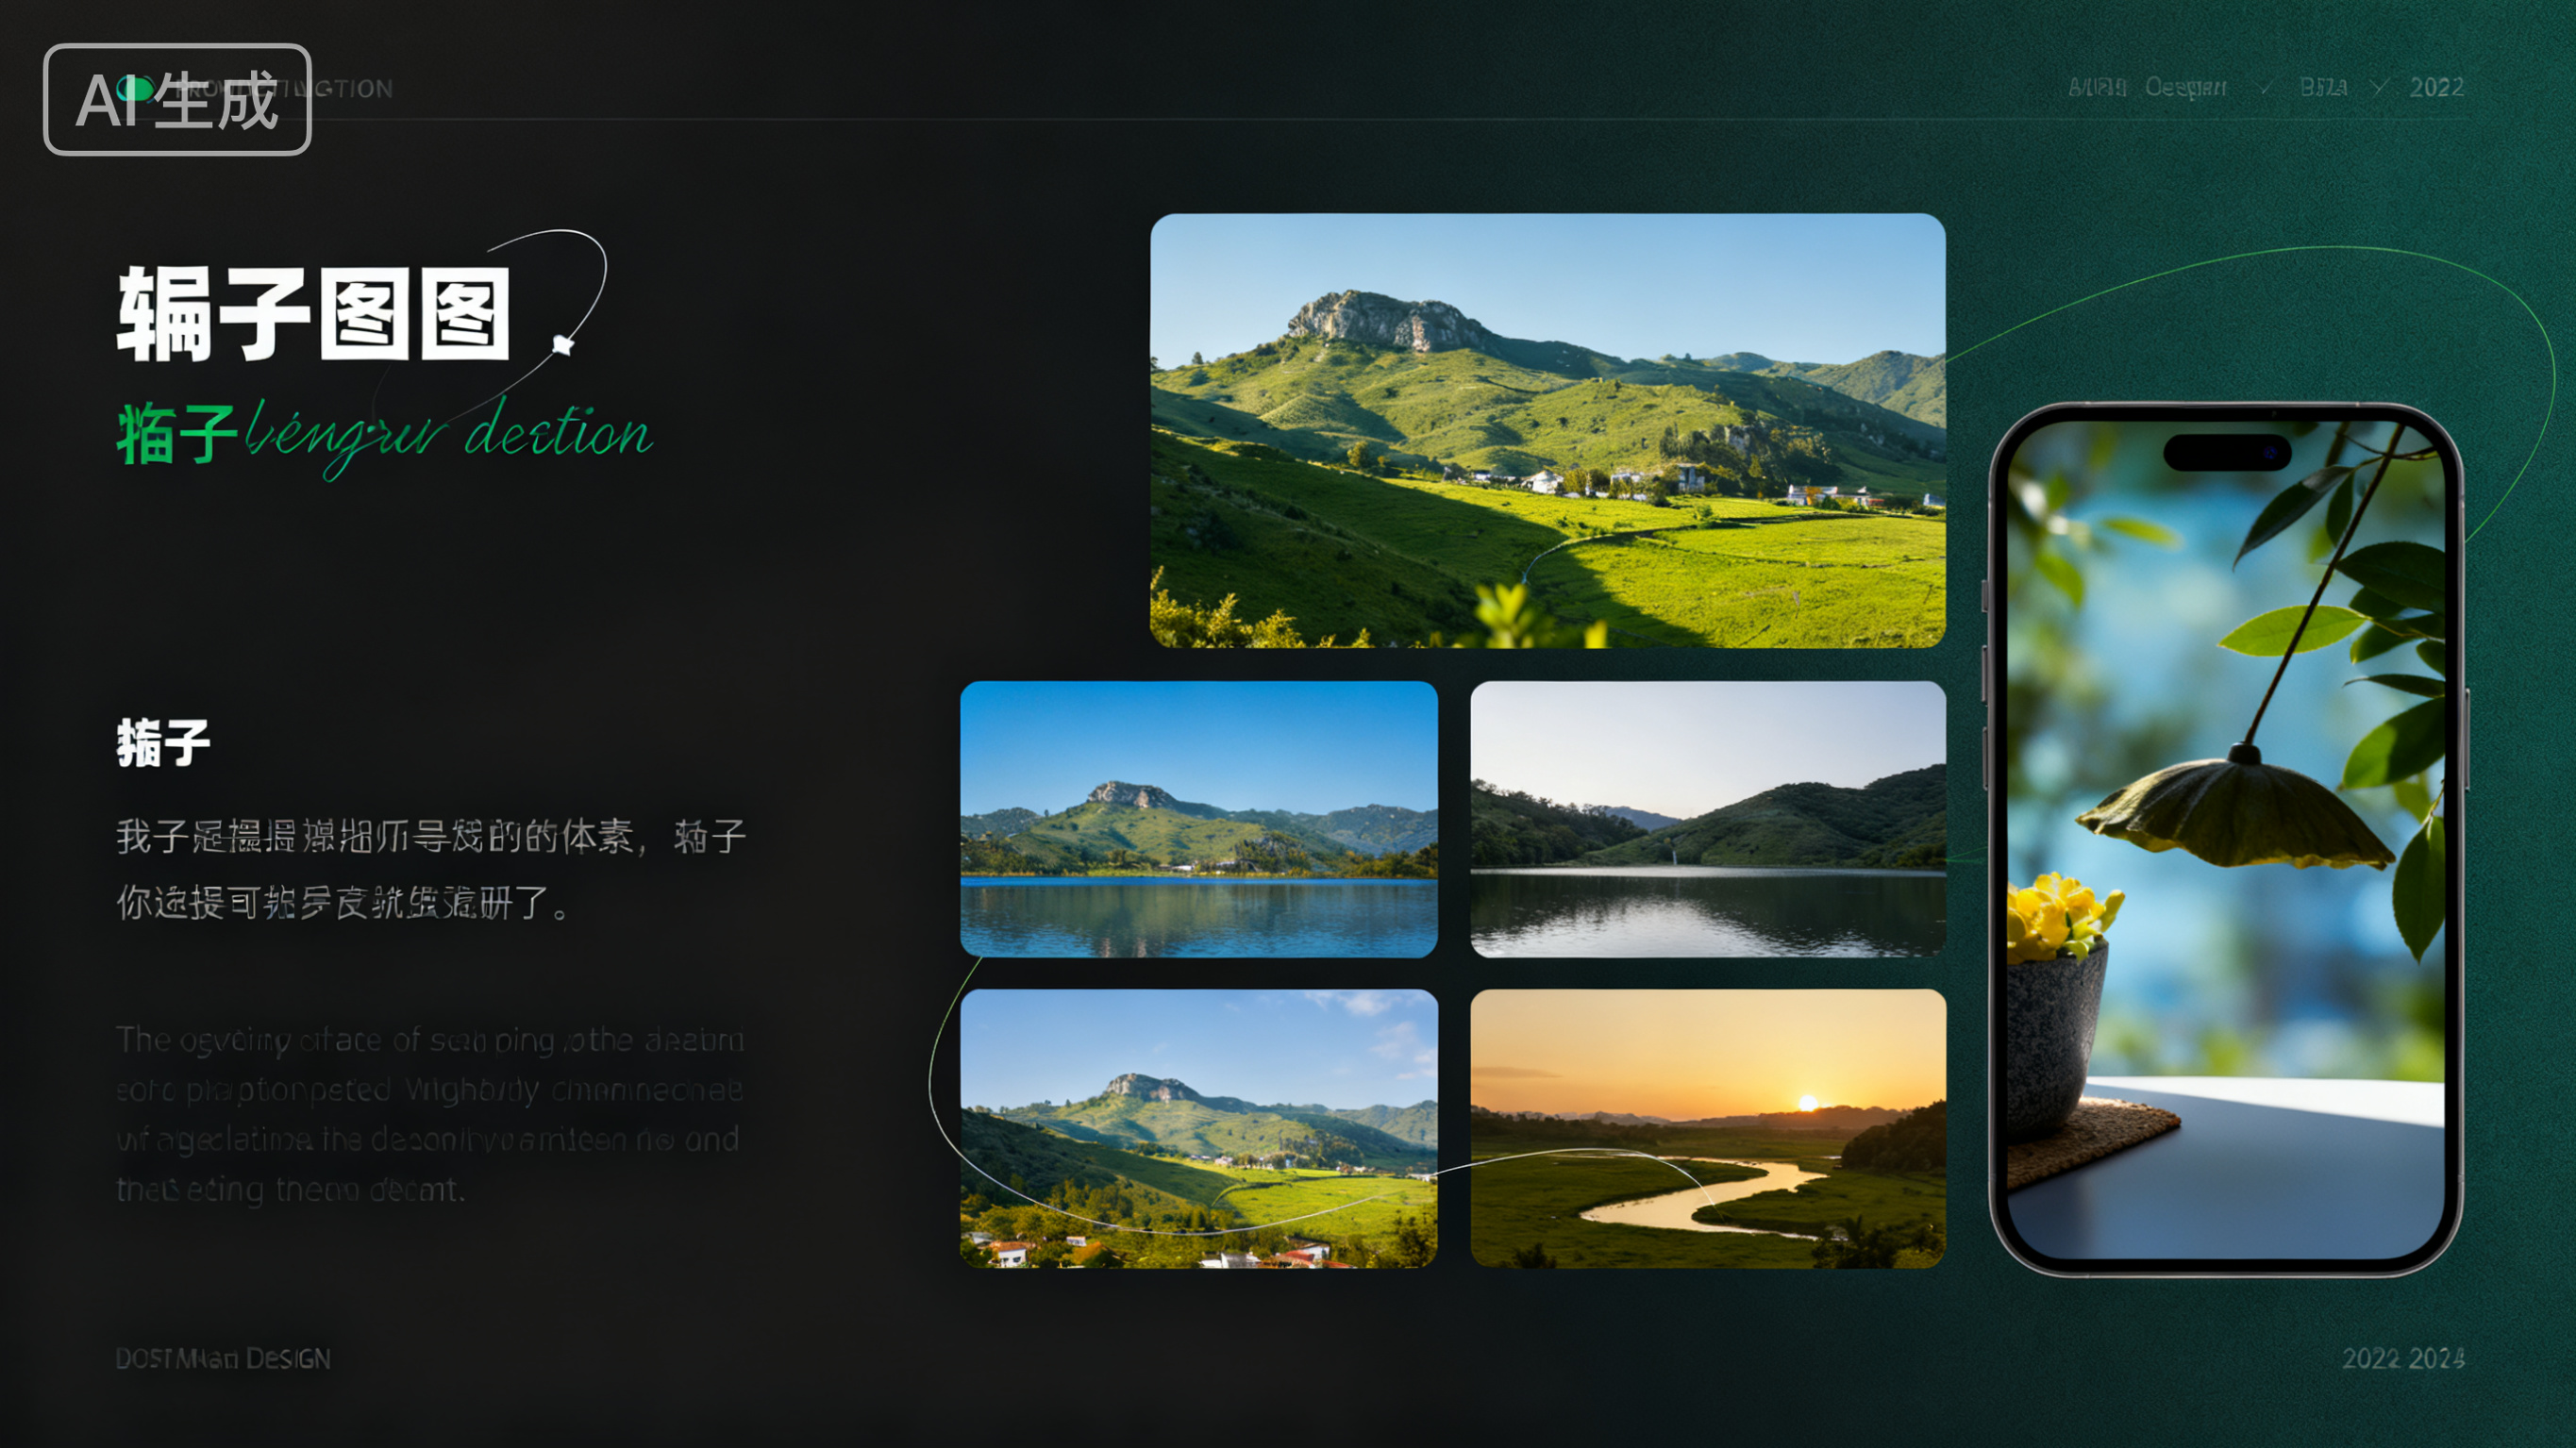Click the main bold Chinese title
Image resolution: width=2576 pixels, height=1448 pixels.
(313, 314)
